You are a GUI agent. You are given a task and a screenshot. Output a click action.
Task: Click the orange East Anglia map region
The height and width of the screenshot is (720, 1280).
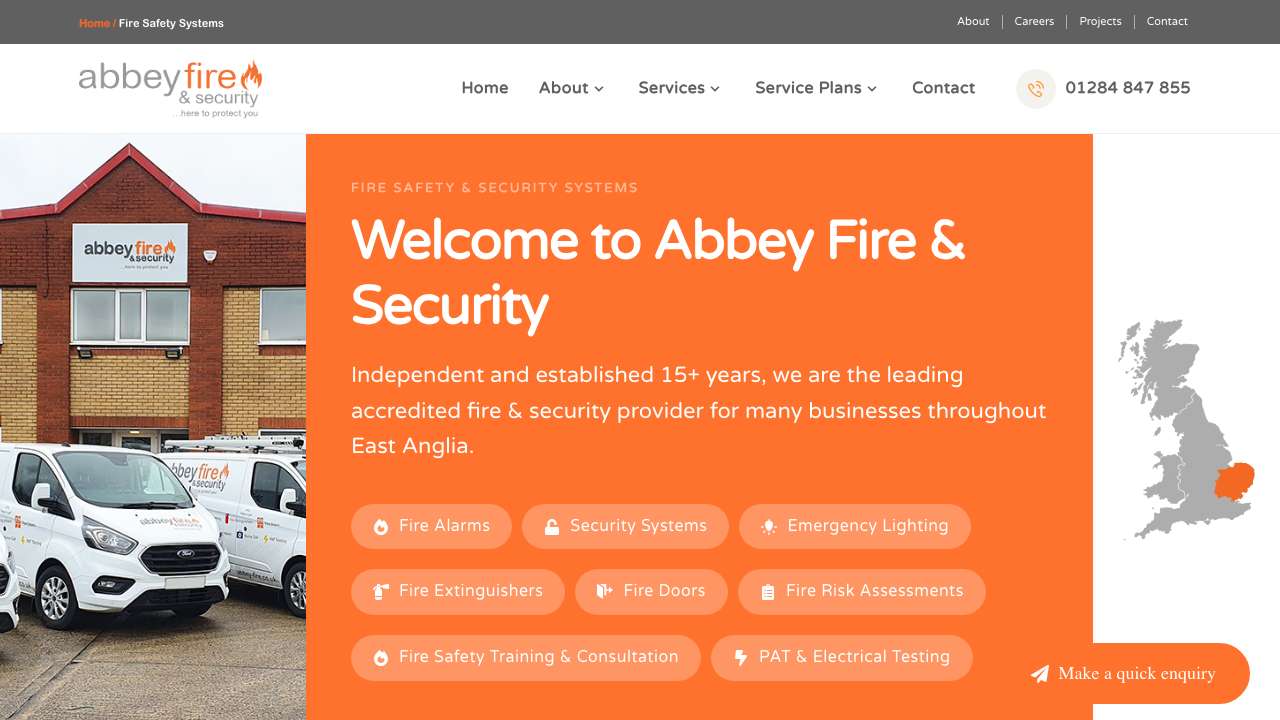pyautogui.click(x=1234, y=482)
